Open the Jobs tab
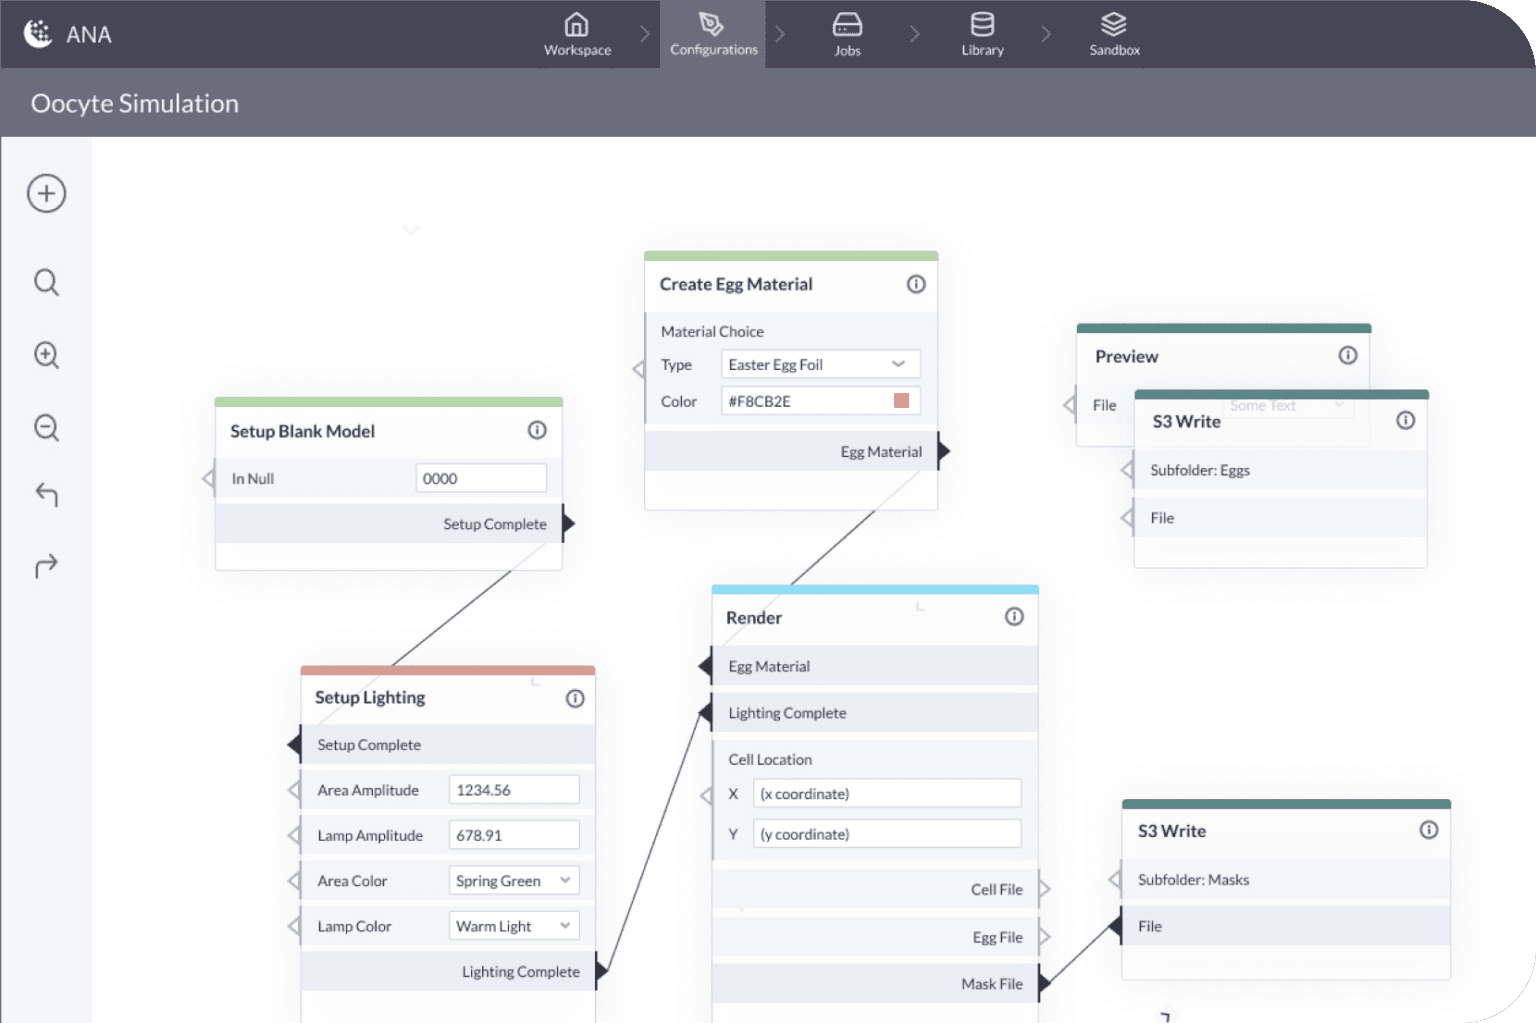1536x1023 pixels. 847,34
